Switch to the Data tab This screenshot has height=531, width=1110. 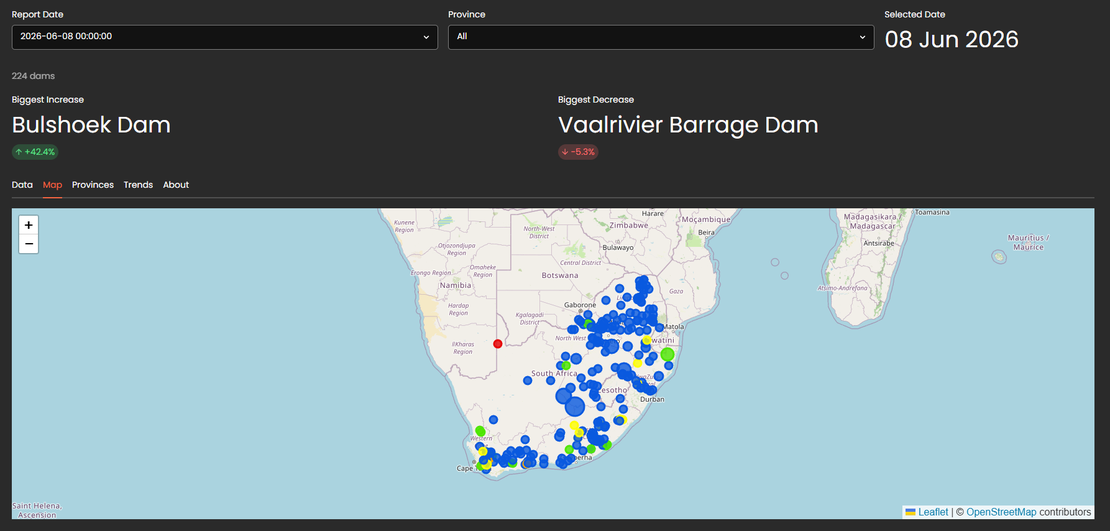pos(22,185)
